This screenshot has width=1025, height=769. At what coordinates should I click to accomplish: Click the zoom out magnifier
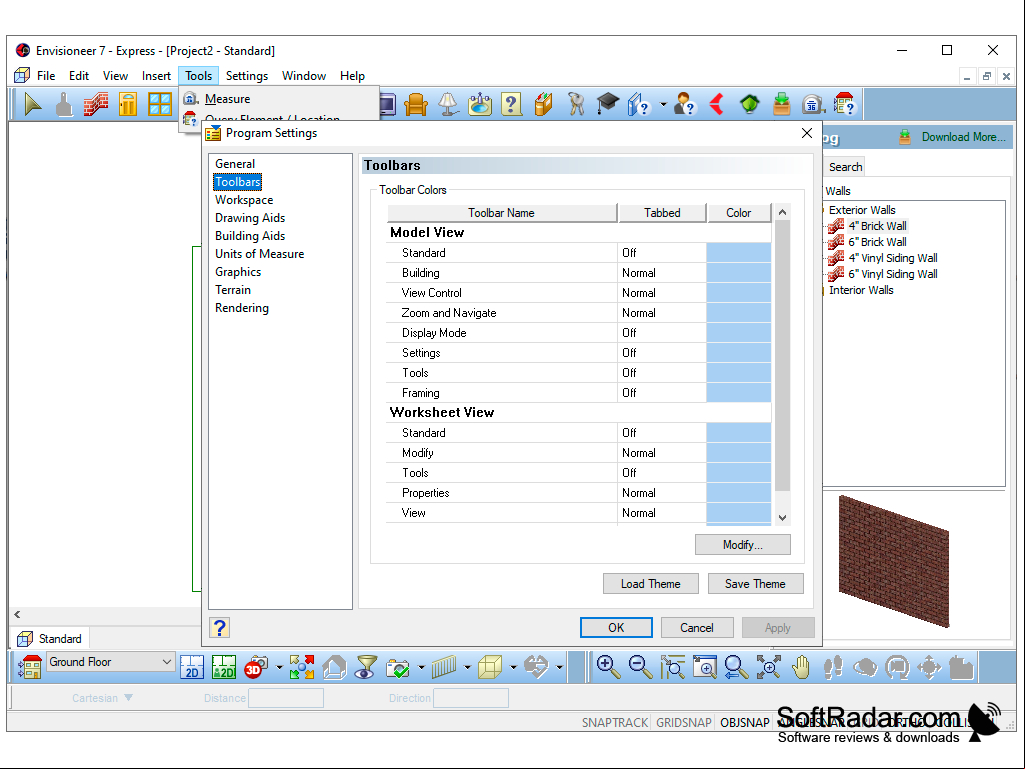tap(640, 668)
